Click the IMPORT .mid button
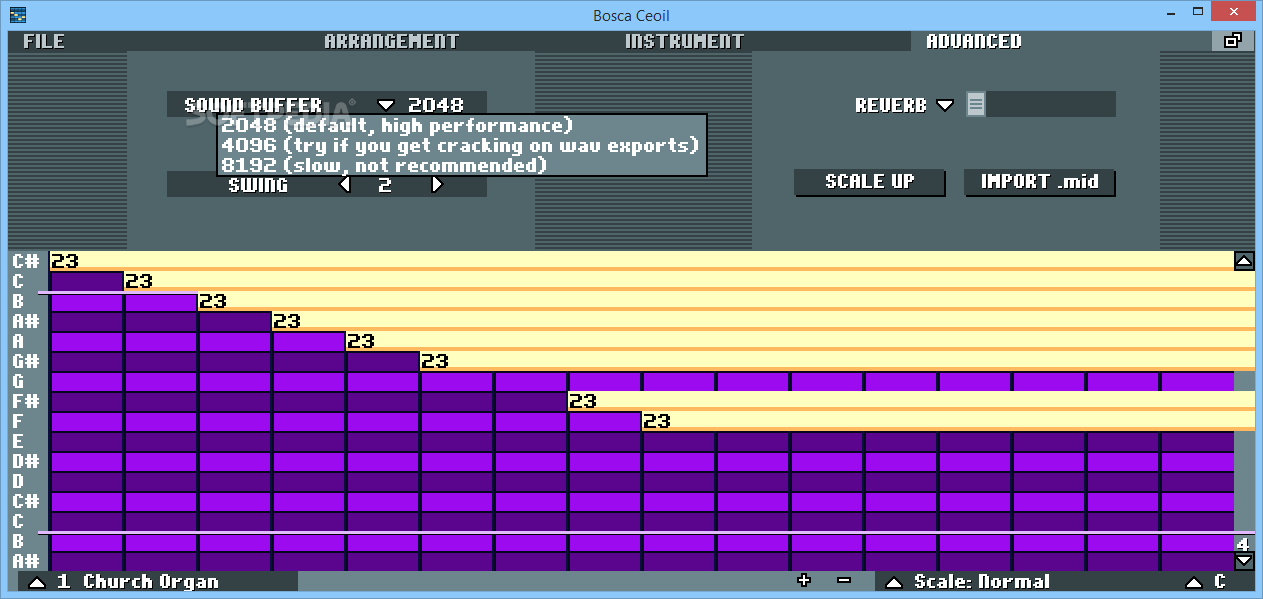1263x599 pixels. (1039, 182)
